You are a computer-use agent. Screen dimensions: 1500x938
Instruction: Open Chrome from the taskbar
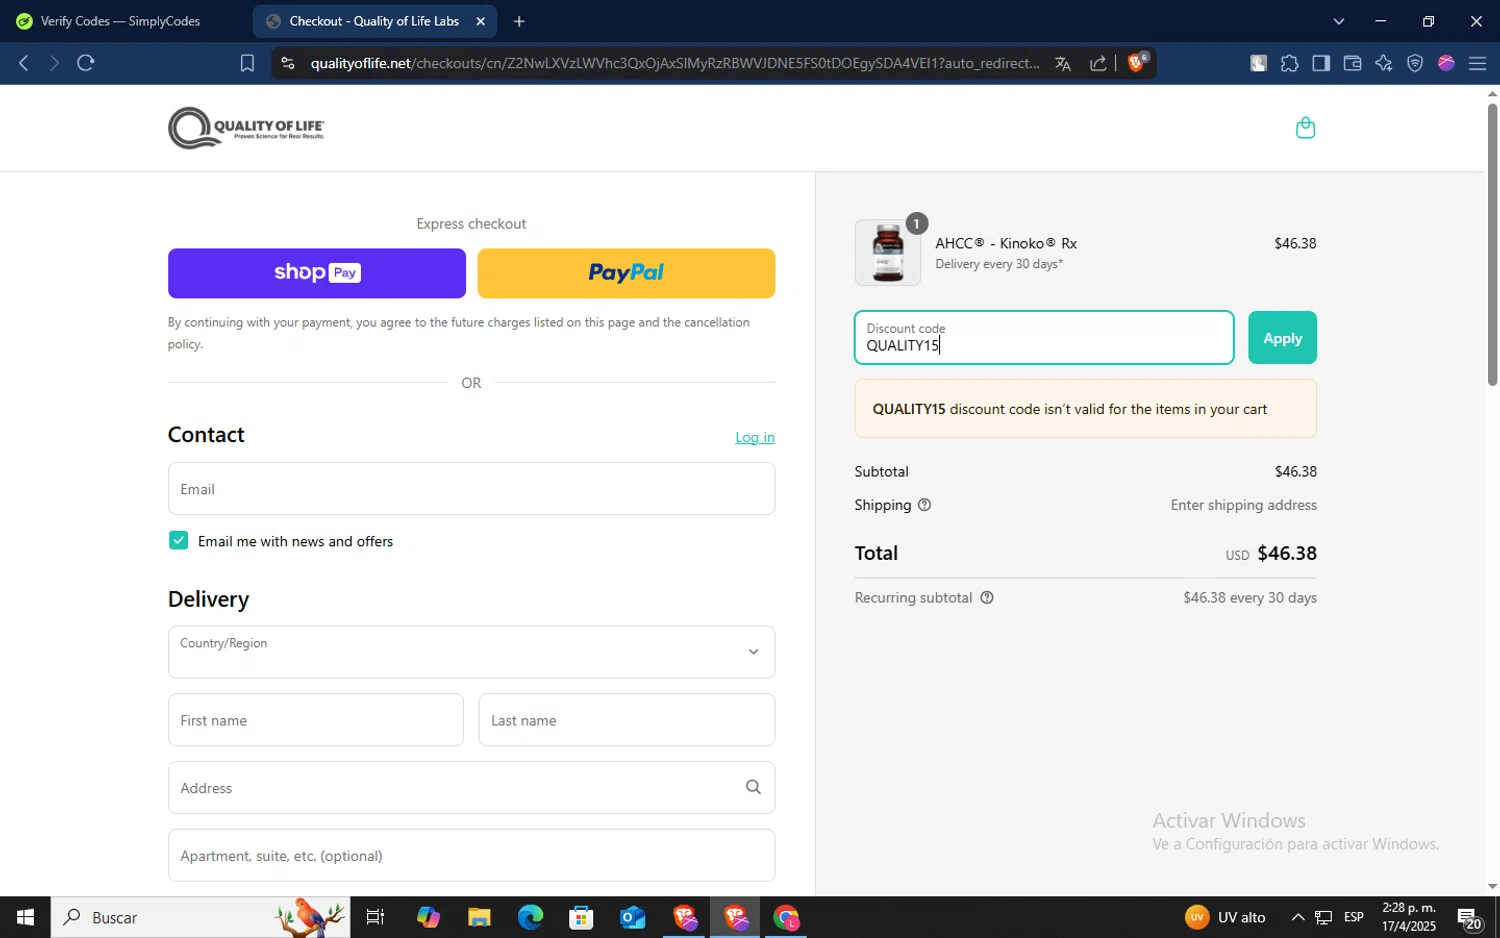787,917
